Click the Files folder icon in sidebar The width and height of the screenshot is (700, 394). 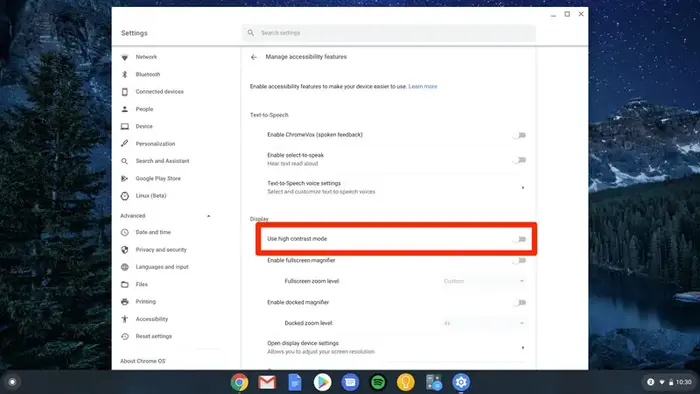pos(125,284)
